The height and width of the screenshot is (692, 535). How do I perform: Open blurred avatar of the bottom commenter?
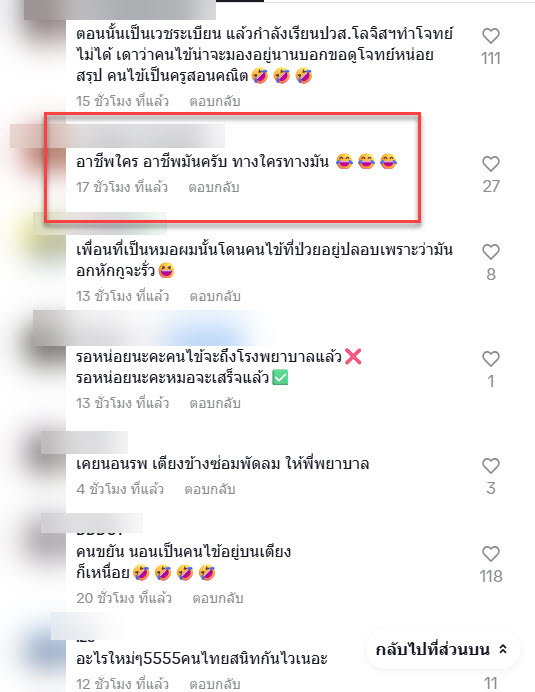(x=40, y=653)
